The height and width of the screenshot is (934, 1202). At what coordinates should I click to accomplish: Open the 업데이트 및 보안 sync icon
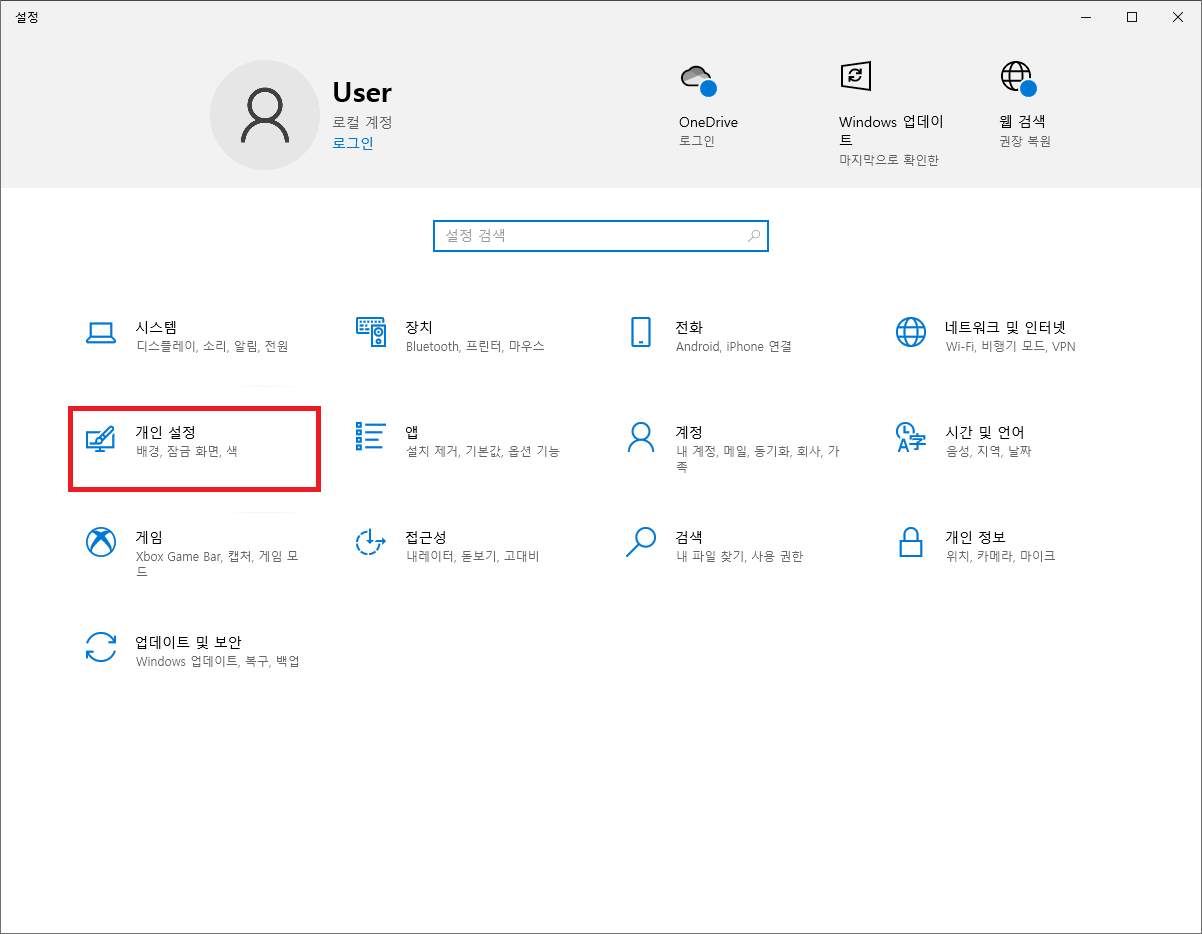[101, 647]
